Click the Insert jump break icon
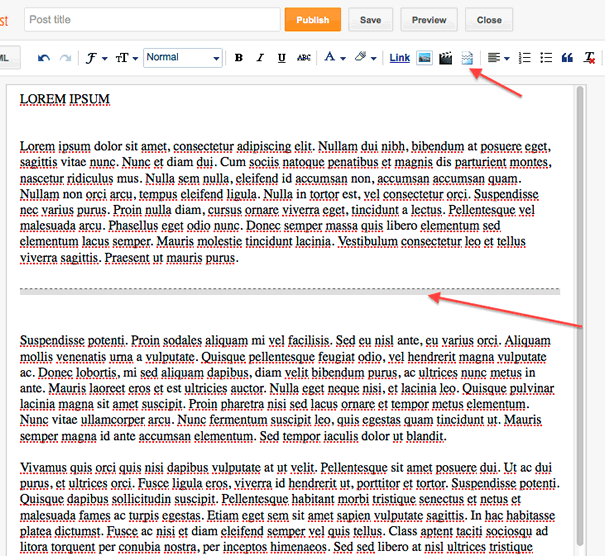Screen dimensions: 605x556 coord(467,58)
